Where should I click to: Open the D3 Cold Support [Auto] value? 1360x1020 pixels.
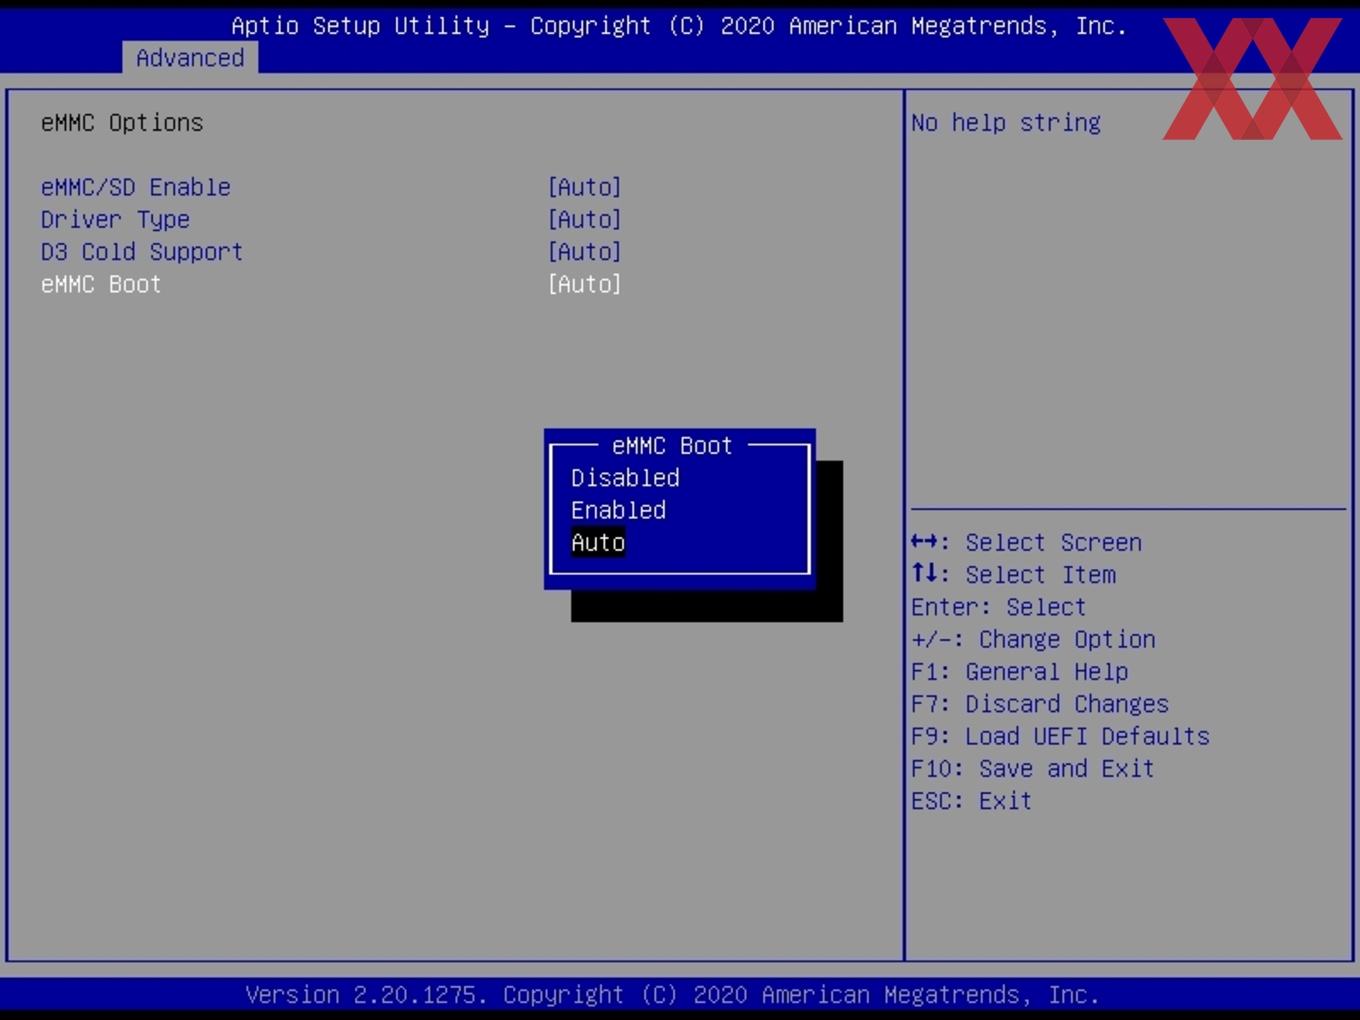585,252
